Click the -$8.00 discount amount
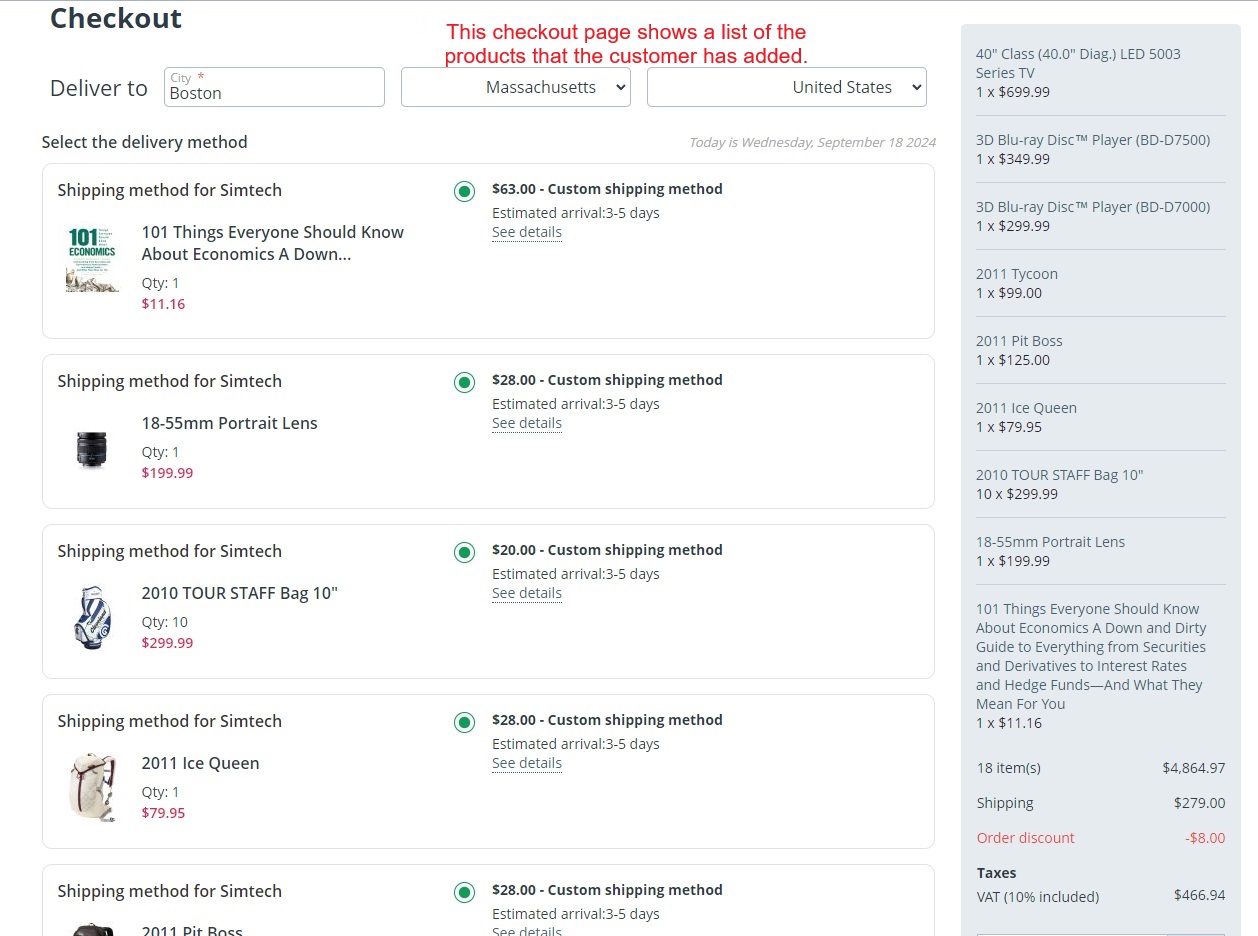The width and height of the screenshot is (1258, 936). pyautogui.click(x=1205, y=838)
